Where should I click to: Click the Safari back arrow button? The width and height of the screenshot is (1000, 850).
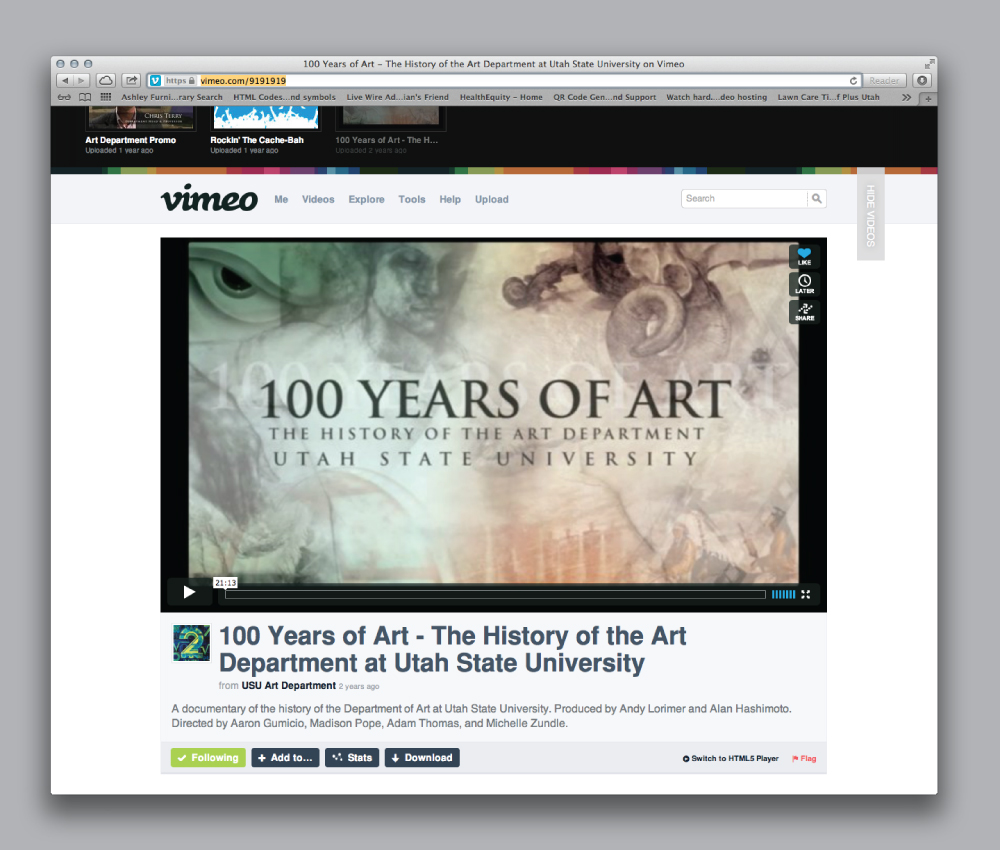64,80
